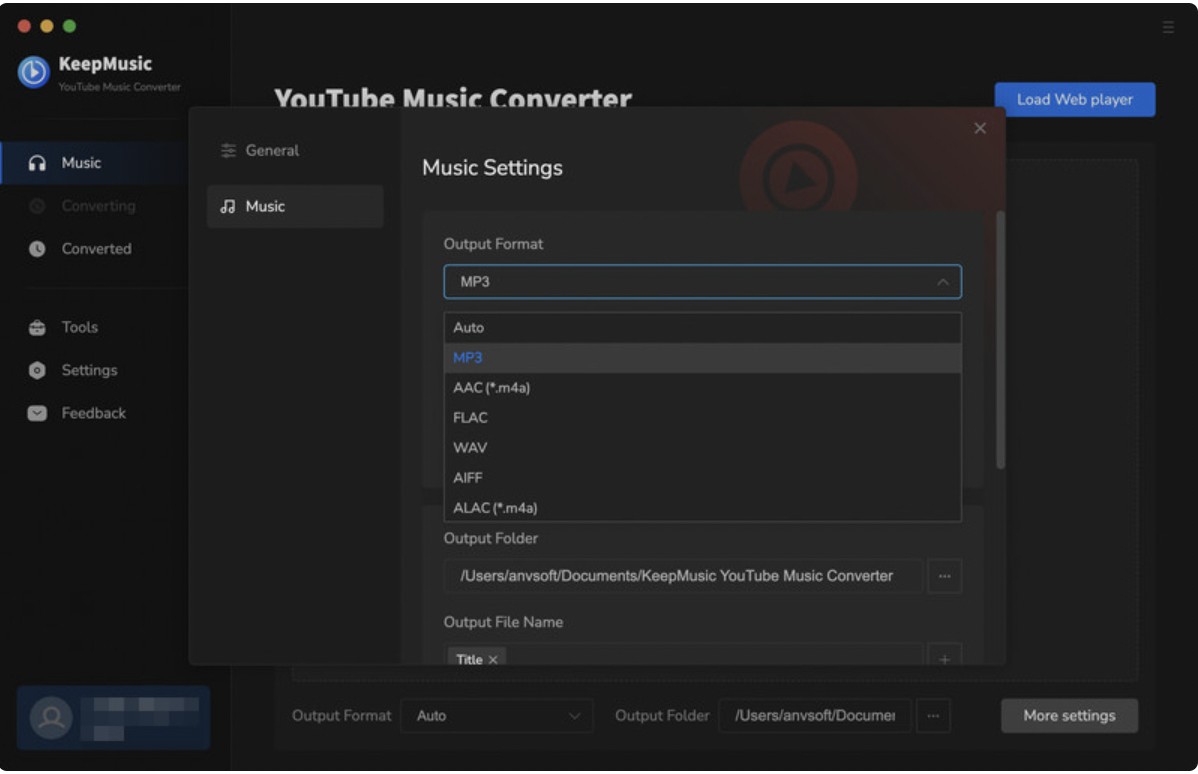The width and height of the screenshot is (1198, 774).
Task: Switch to the General settings tab
Action: (295, 151)
